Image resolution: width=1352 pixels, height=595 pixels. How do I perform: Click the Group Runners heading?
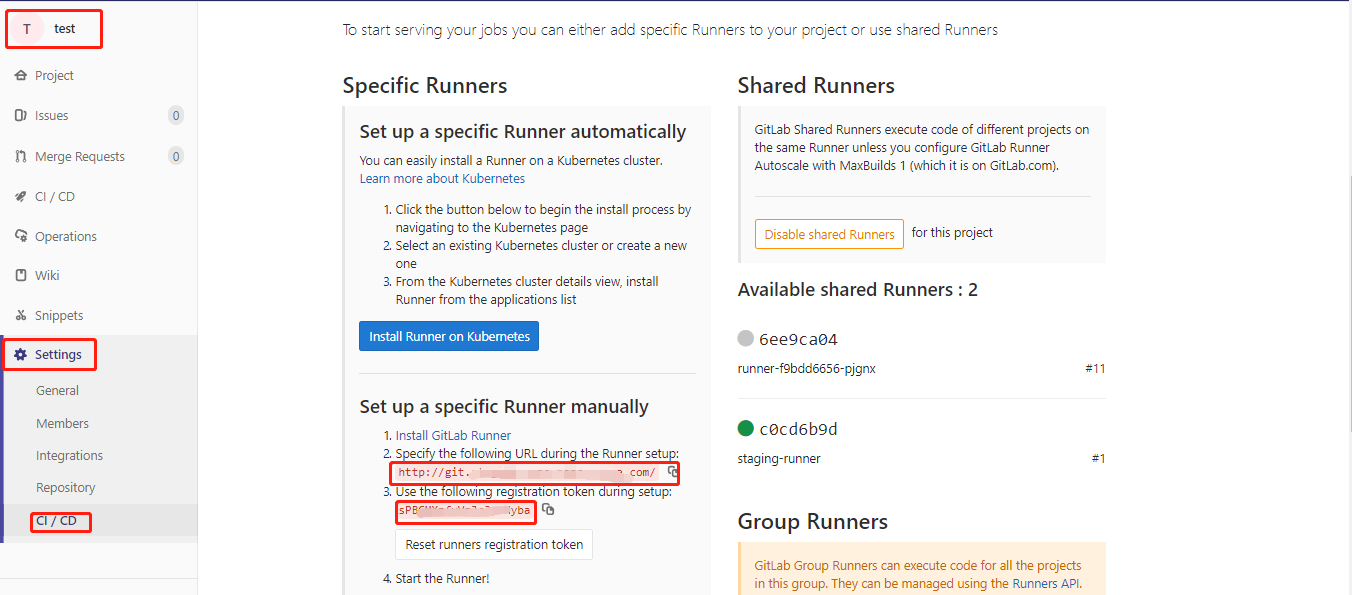(x=813, y=522)
